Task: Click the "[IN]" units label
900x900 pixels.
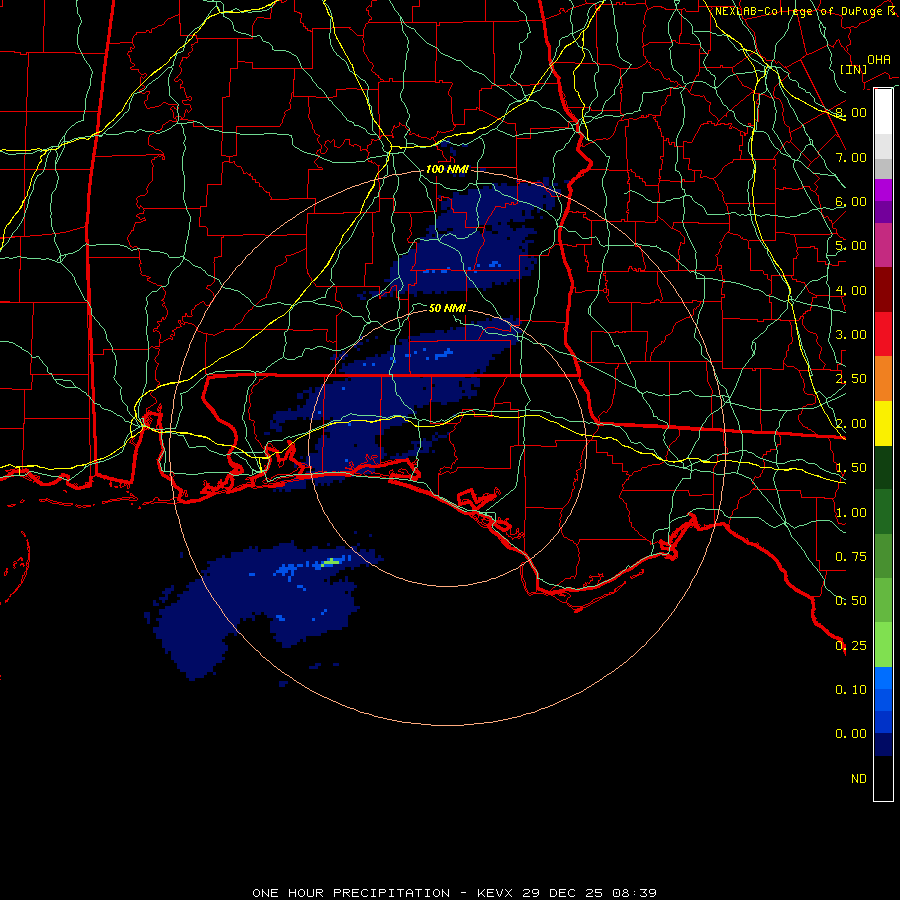Action: (853, 69)
